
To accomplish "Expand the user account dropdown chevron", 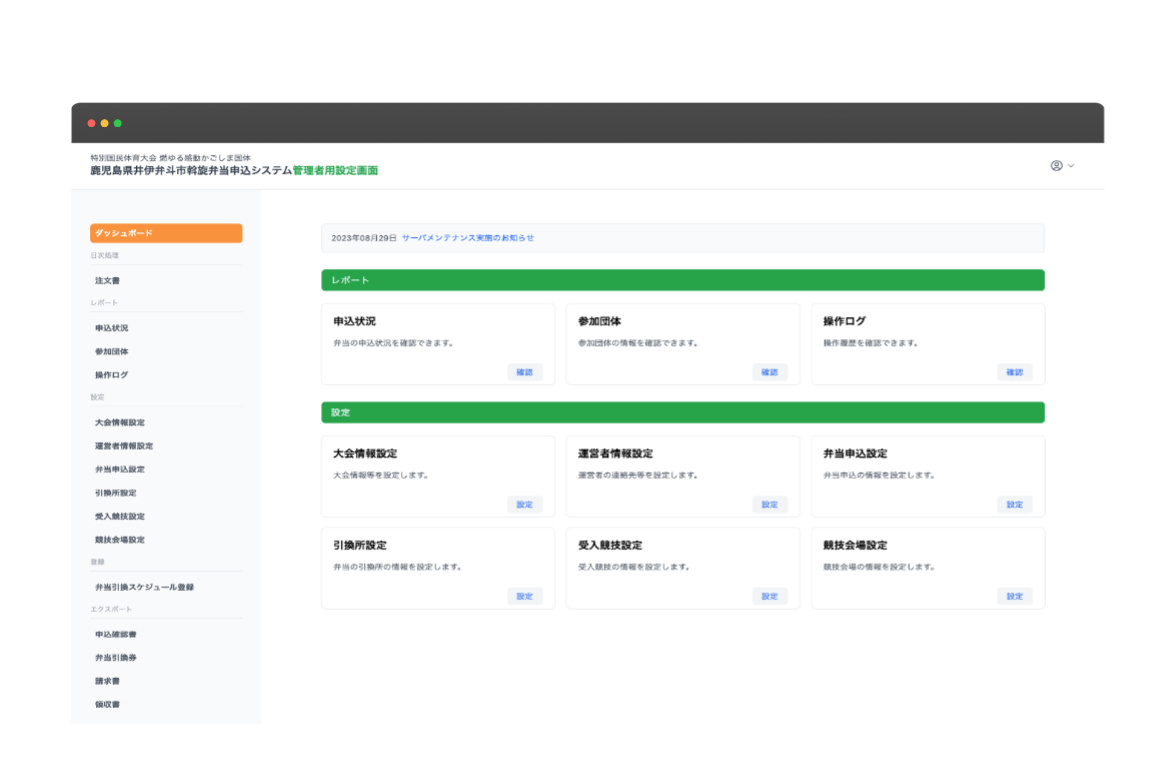I will click(1070, 166).
